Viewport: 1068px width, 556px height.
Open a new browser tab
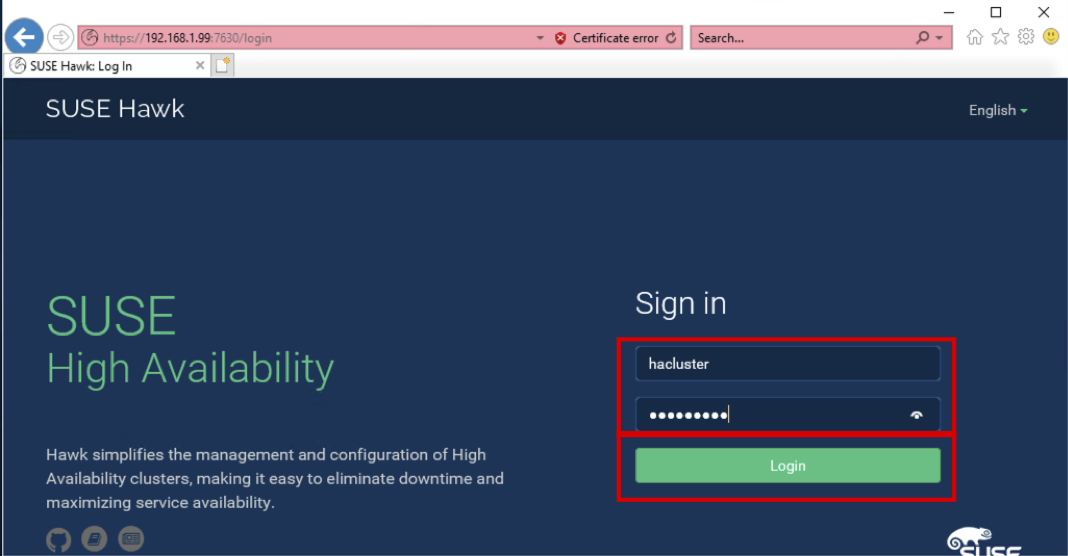pyautogui.click(x=223, y=66)
